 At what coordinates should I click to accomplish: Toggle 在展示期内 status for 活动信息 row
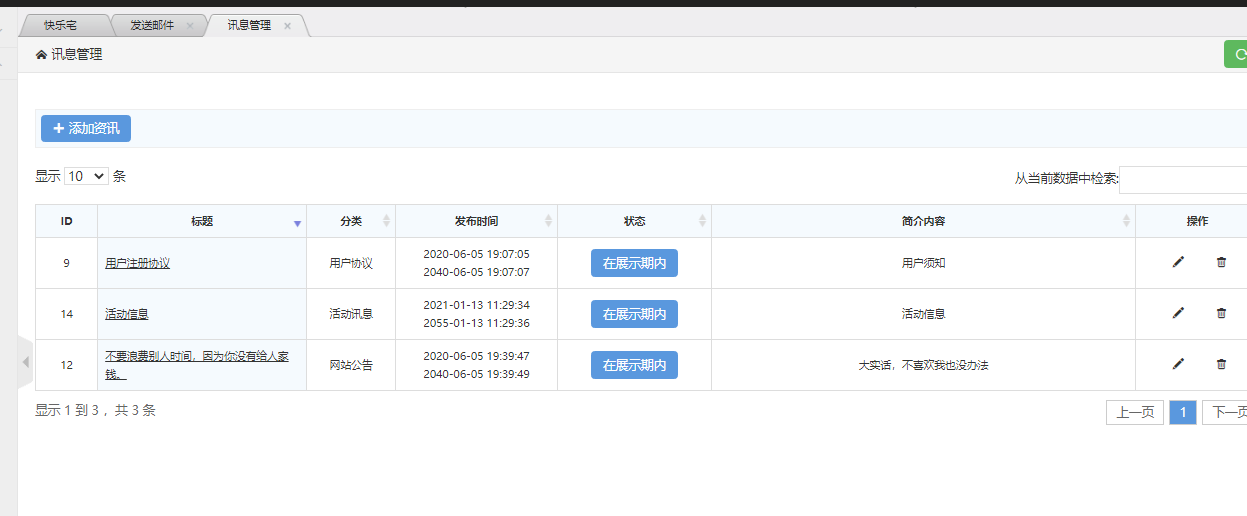tap(634, 314)
